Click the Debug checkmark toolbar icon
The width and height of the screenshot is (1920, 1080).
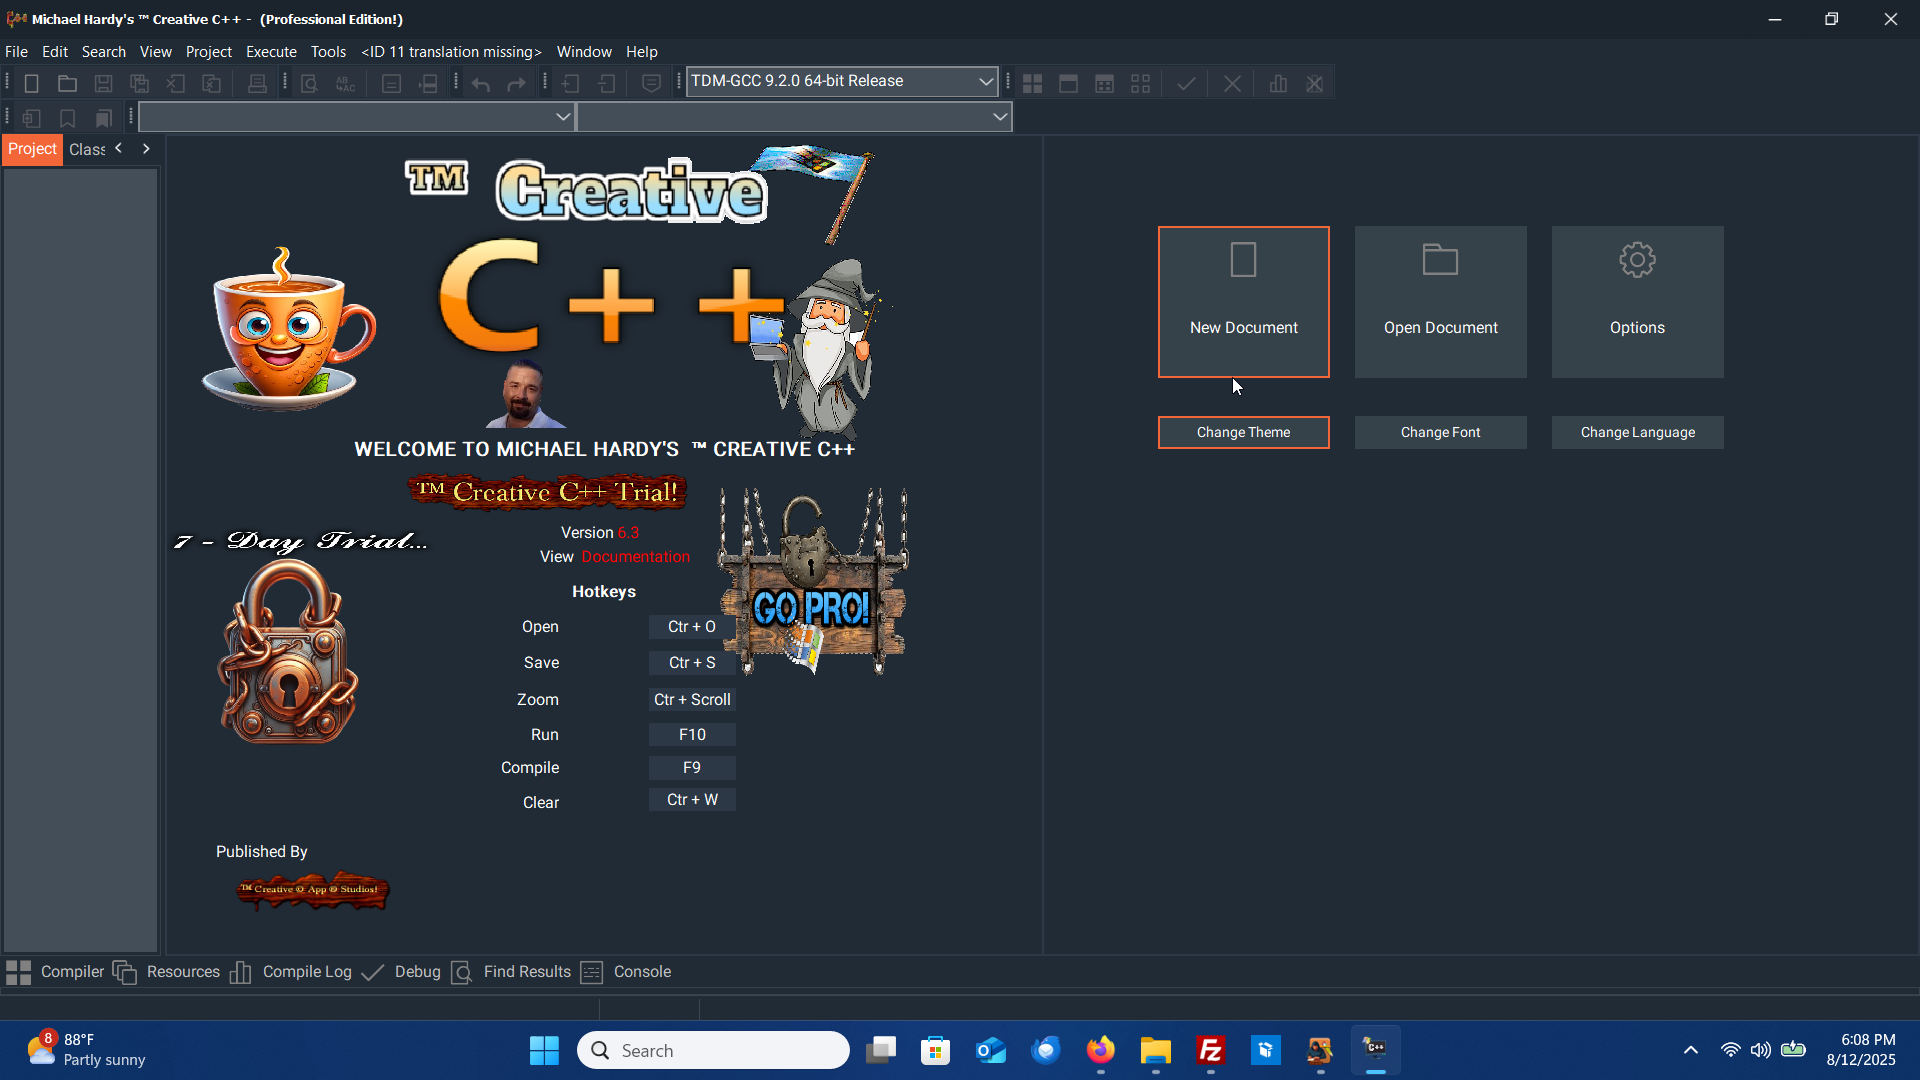point(1186,84)
